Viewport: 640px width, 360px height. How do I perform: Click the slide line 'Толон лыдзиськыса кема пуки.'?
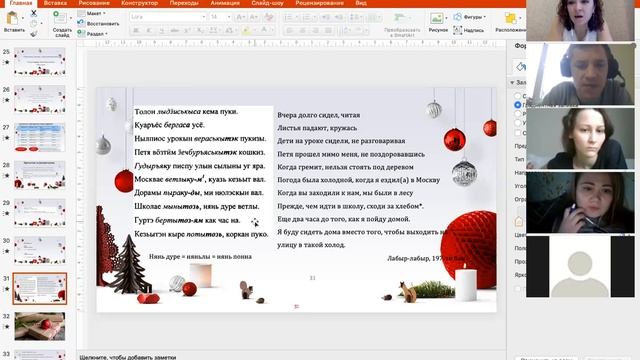pos(186,111)
